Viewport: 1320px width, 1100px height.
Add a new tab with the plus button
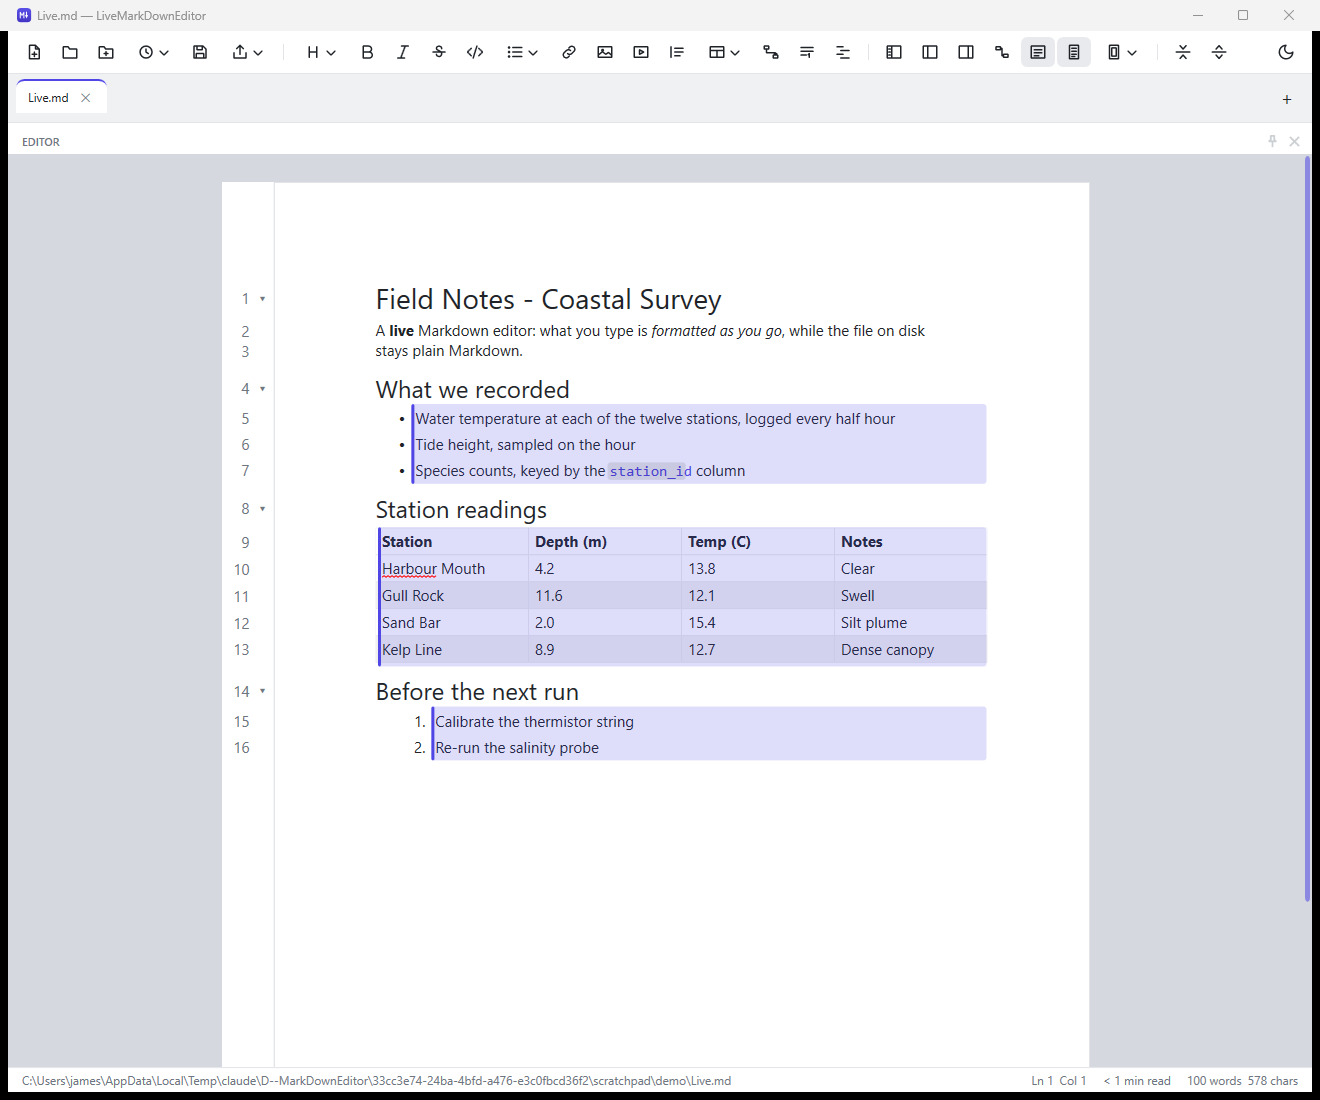point(1287,99)
